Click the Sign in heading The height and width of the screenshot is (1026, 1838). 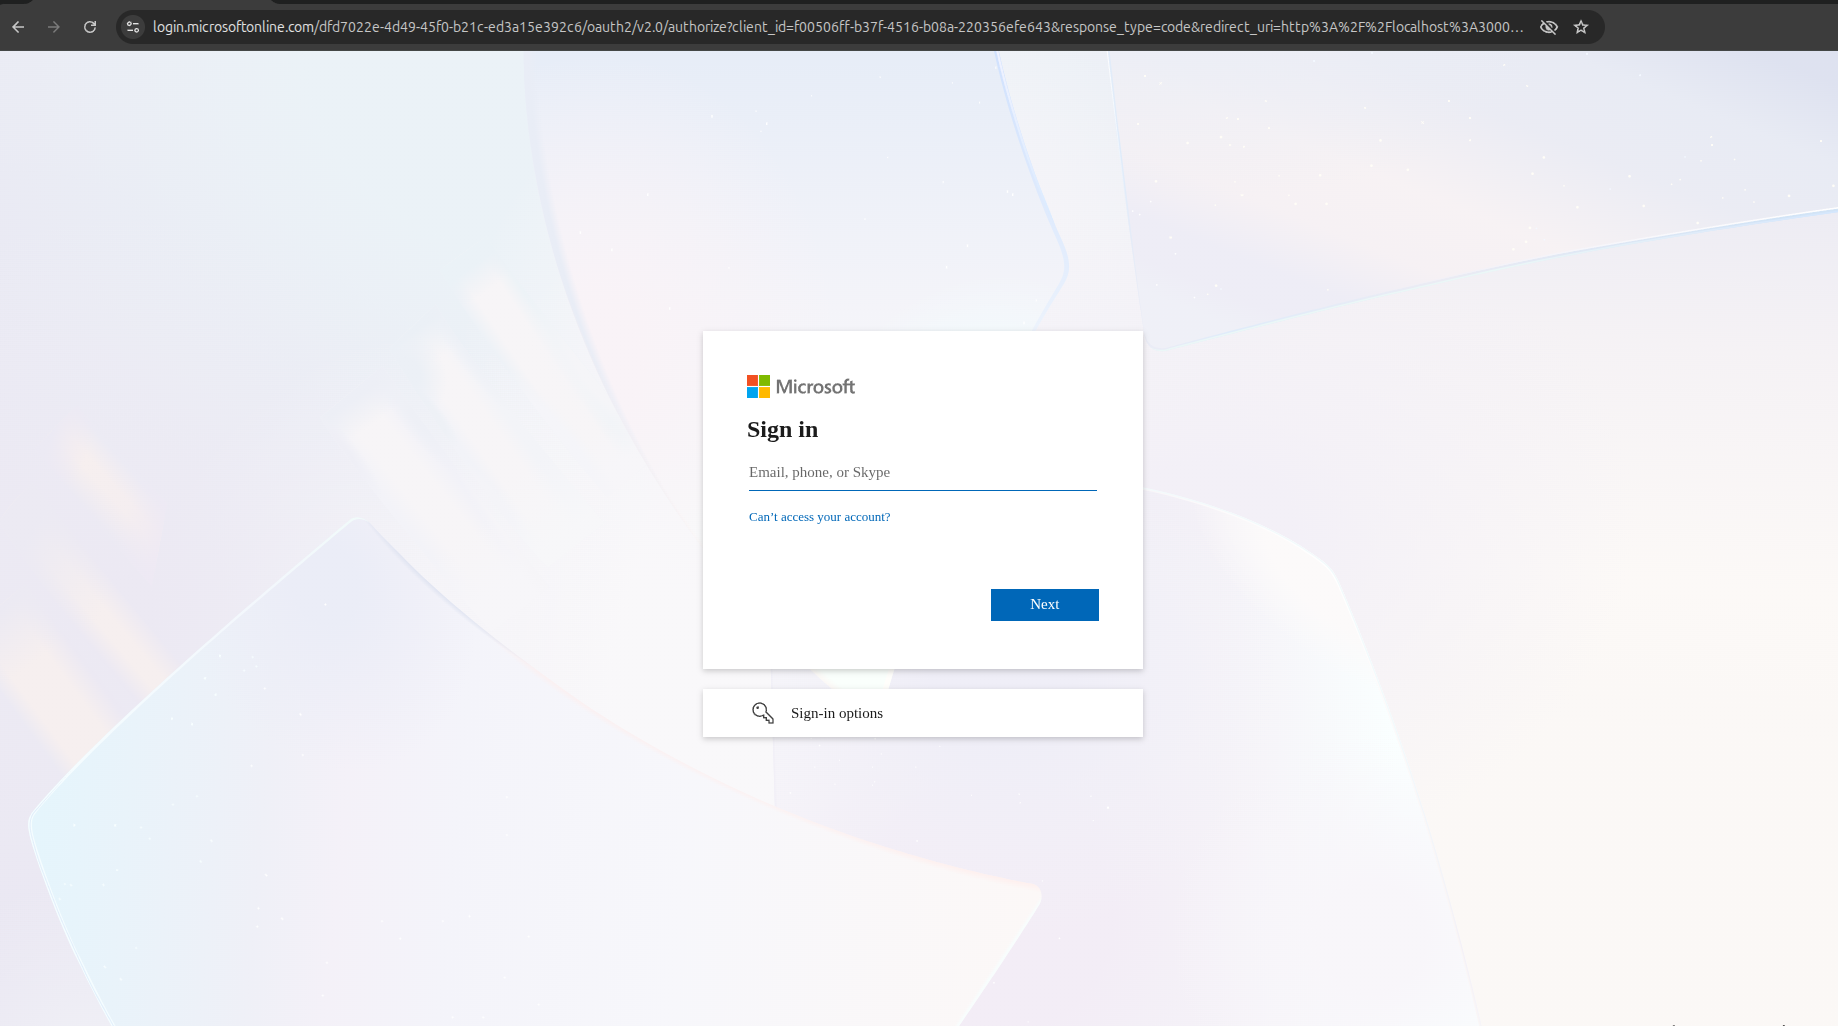[x=782, y=430]
